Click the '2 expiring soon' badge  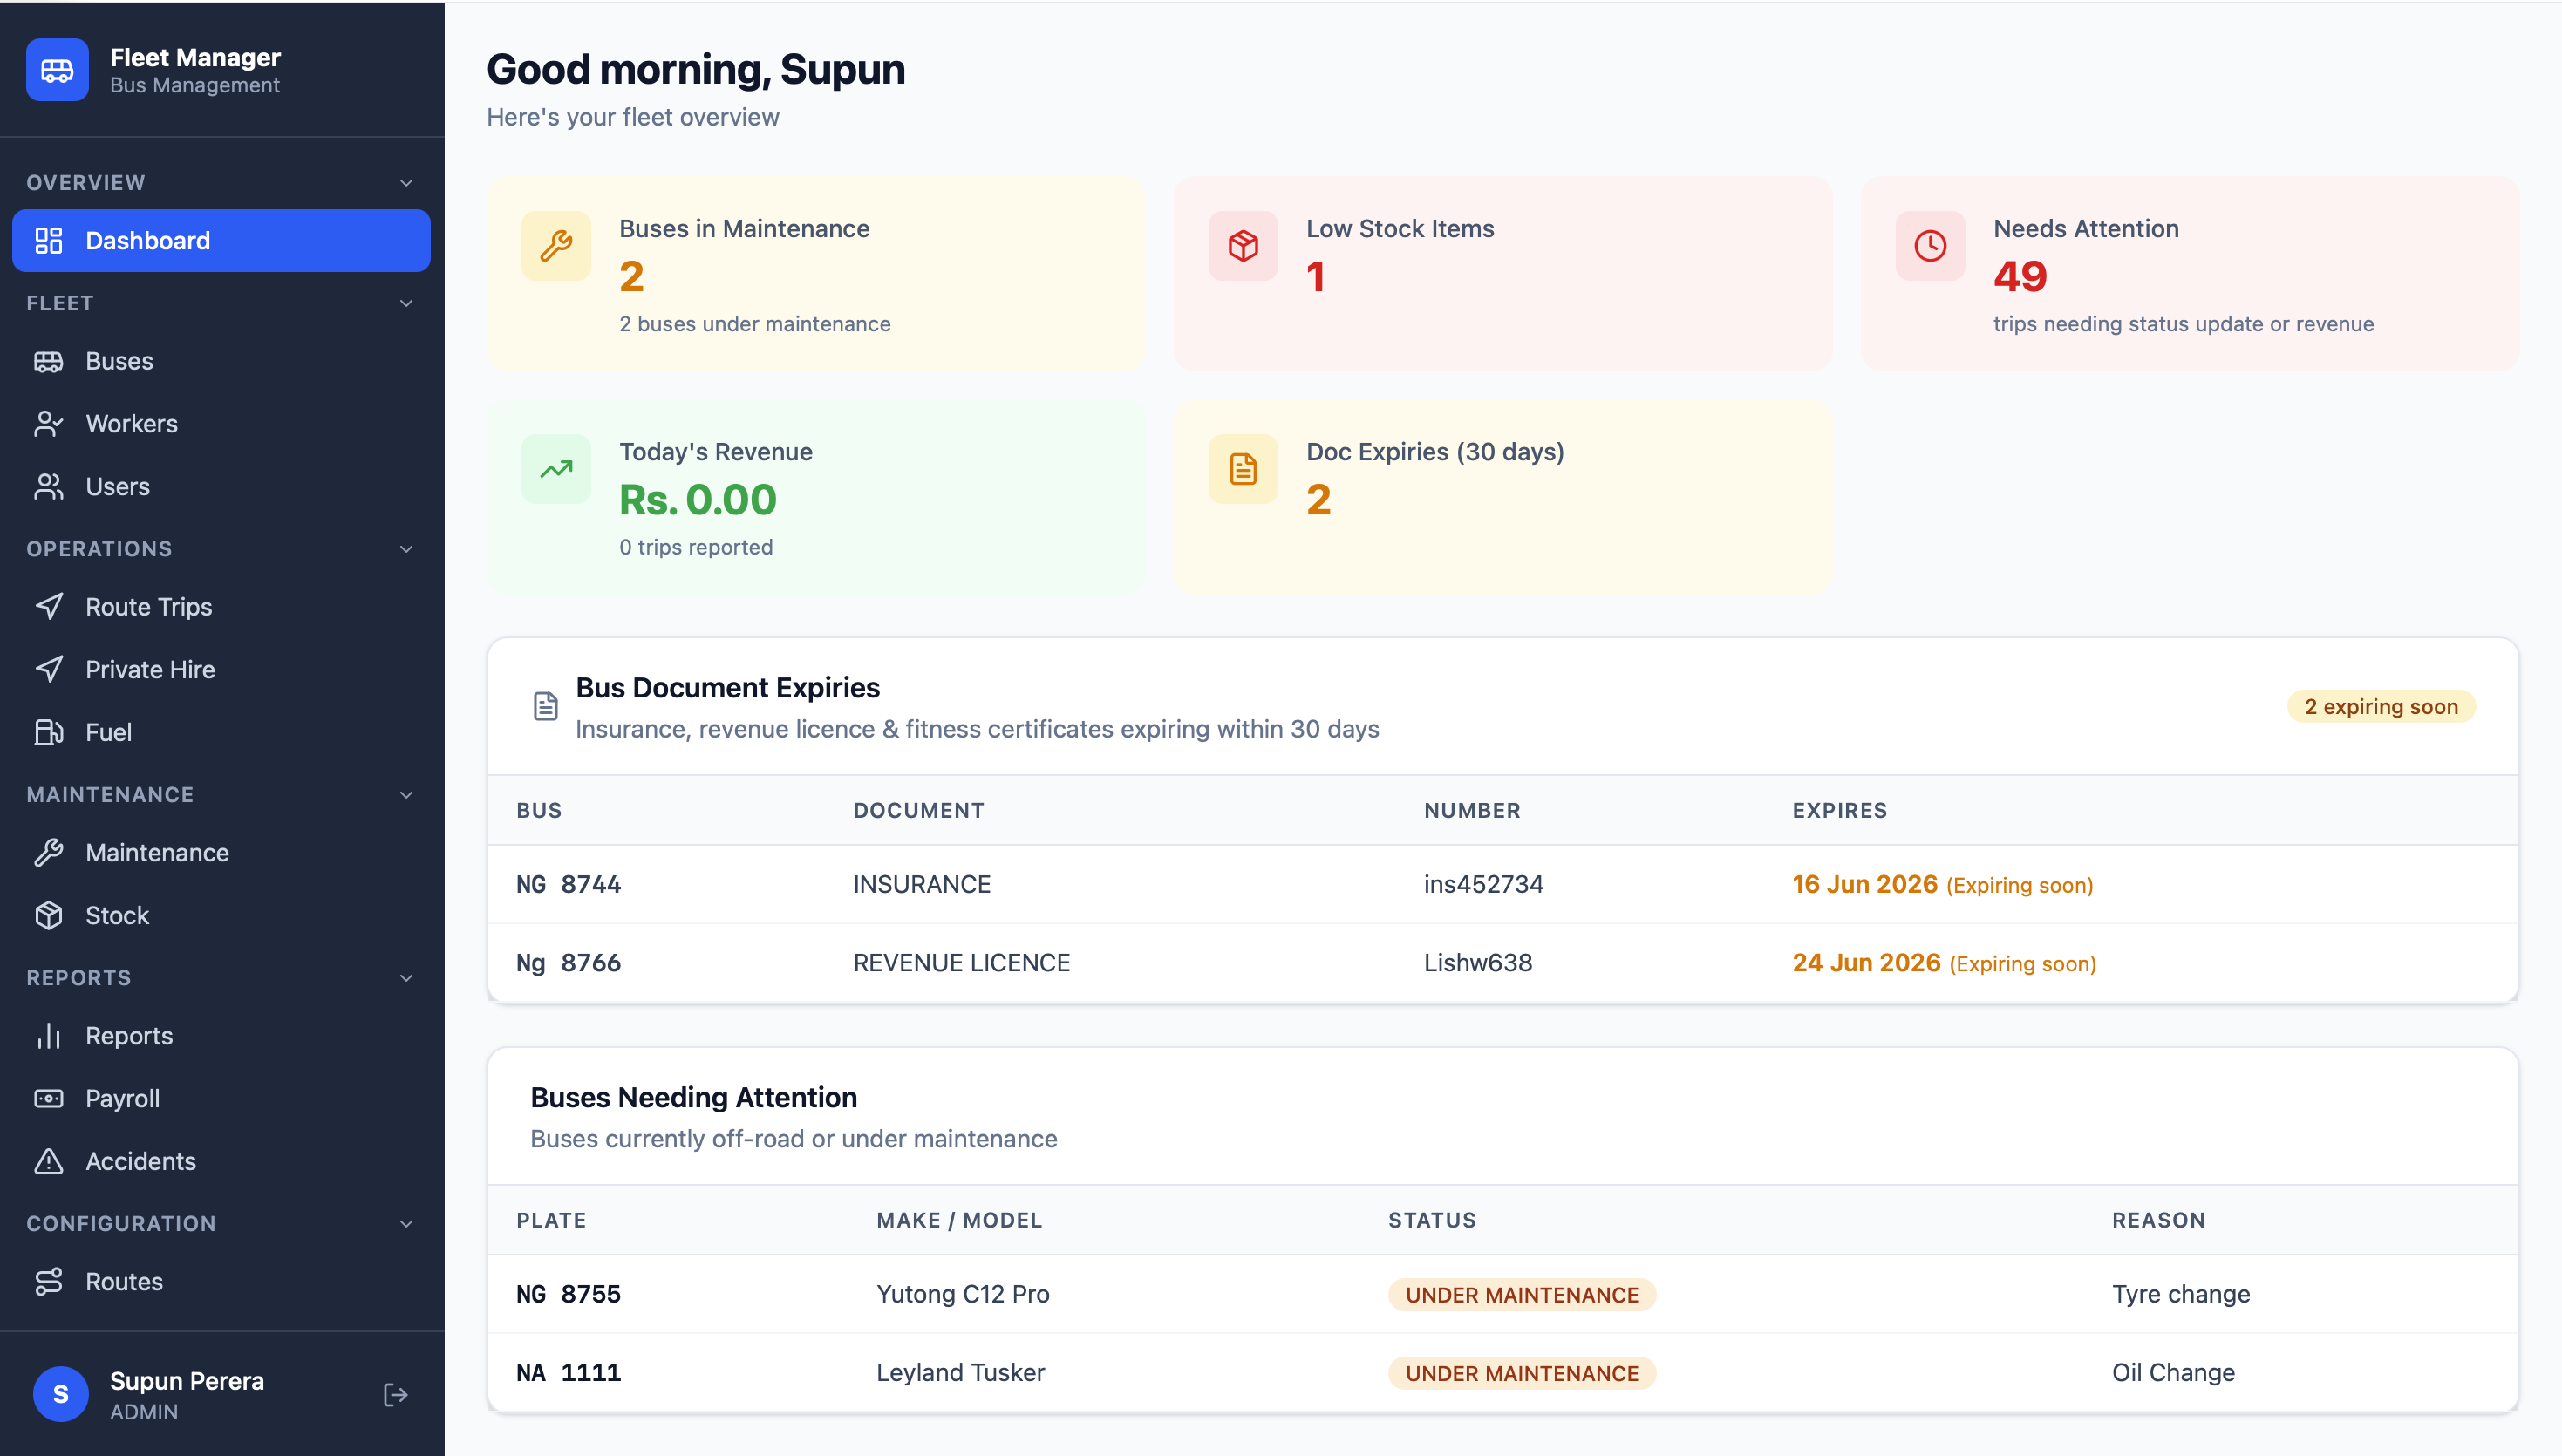tap(2381, 707)
